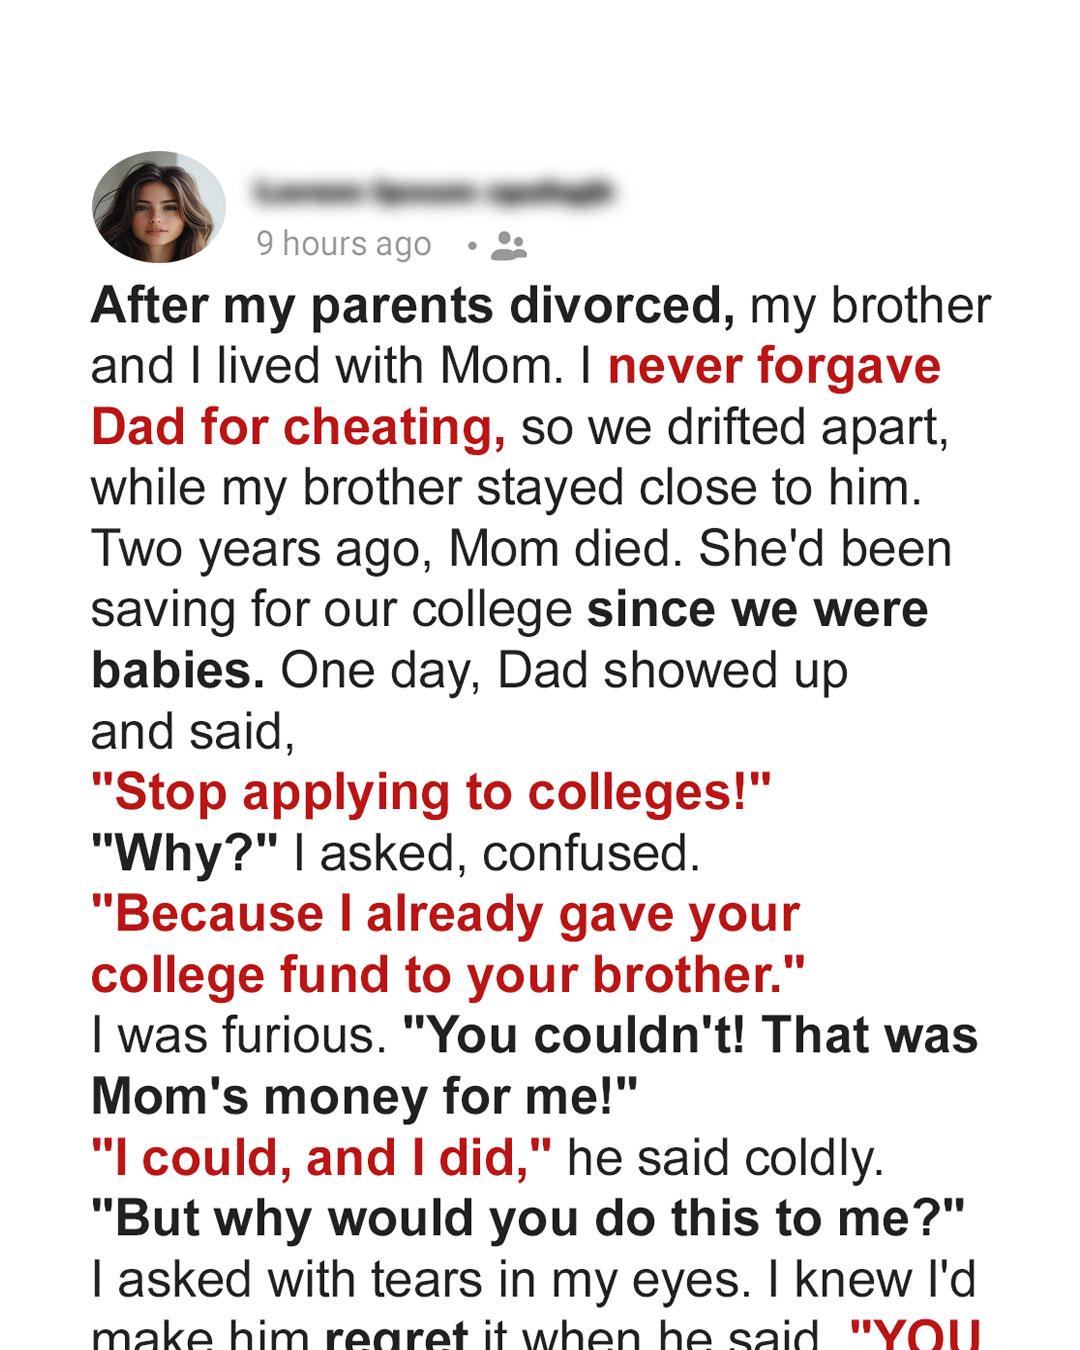Click 'Because I already gave your' line
The height and width of the screenshot is (1350, 1080).
pos(446,915)
